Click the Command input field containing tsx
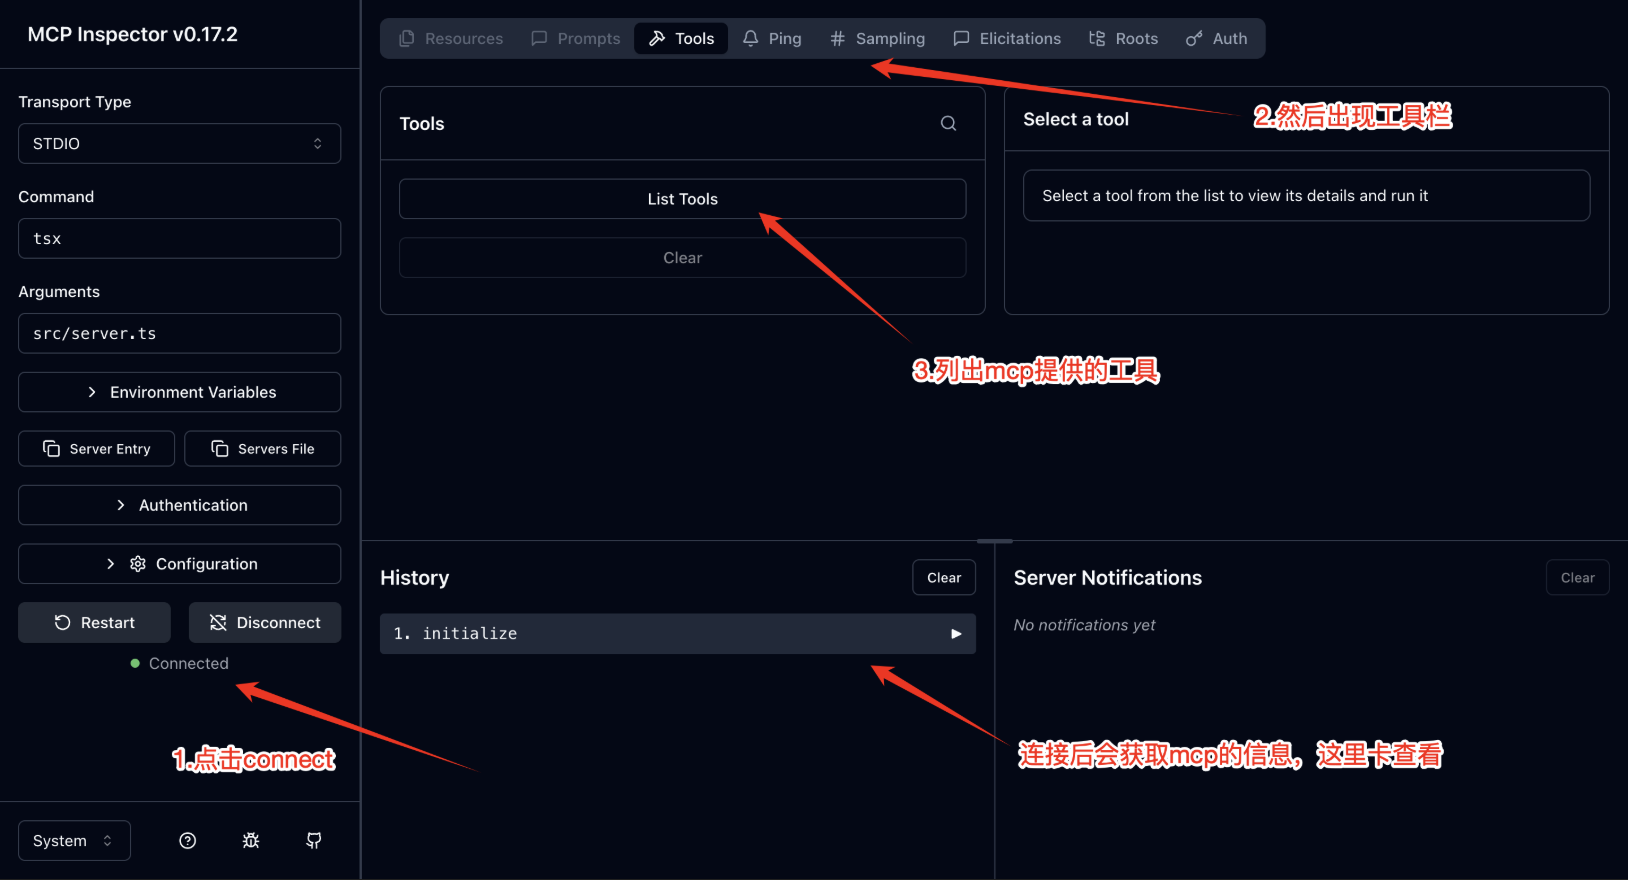 pos(179,239)
